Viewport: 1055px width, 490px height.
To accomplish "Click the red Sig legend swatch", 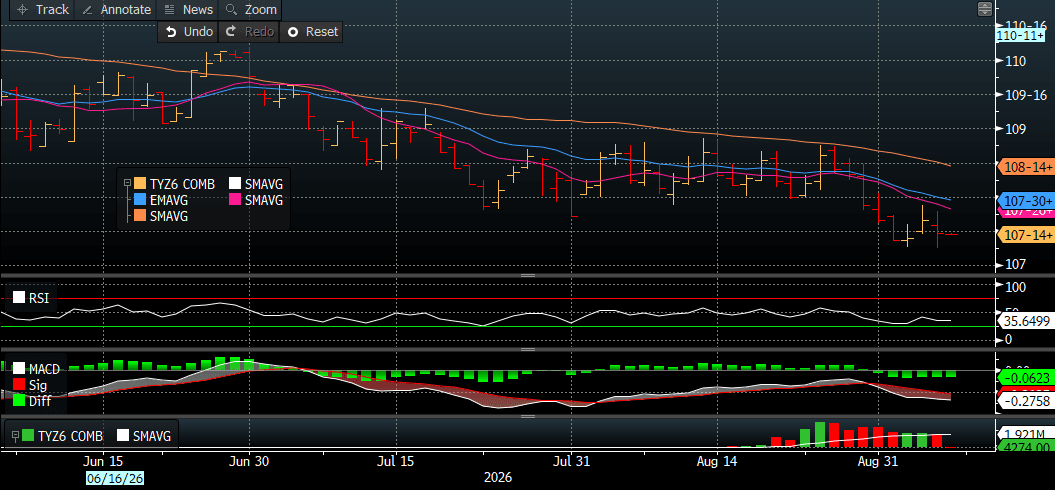I will (19, 384).
